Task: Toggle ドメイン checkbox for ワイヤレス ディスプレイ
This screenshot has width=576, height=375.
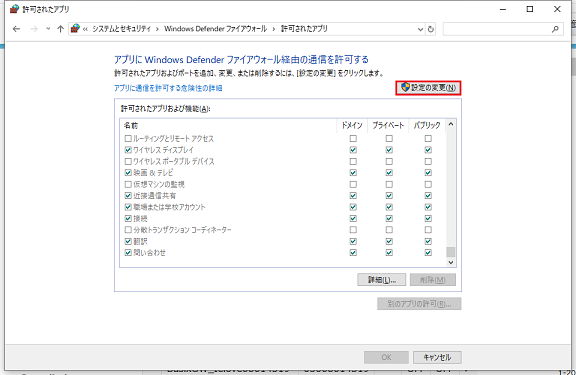Action: tap(353, 150)
